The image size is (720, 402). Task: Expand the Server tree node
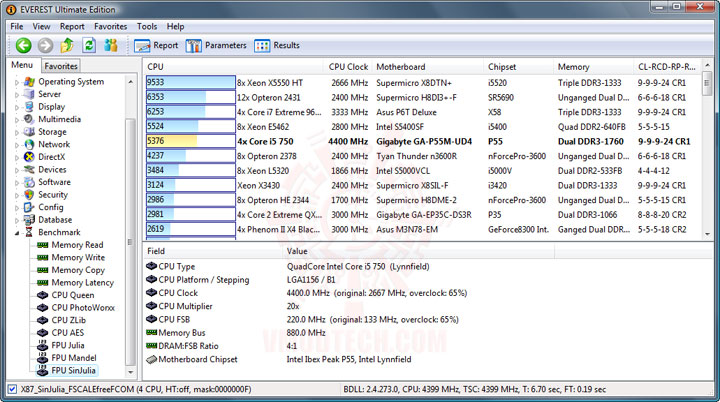click(x=17, y=95)
